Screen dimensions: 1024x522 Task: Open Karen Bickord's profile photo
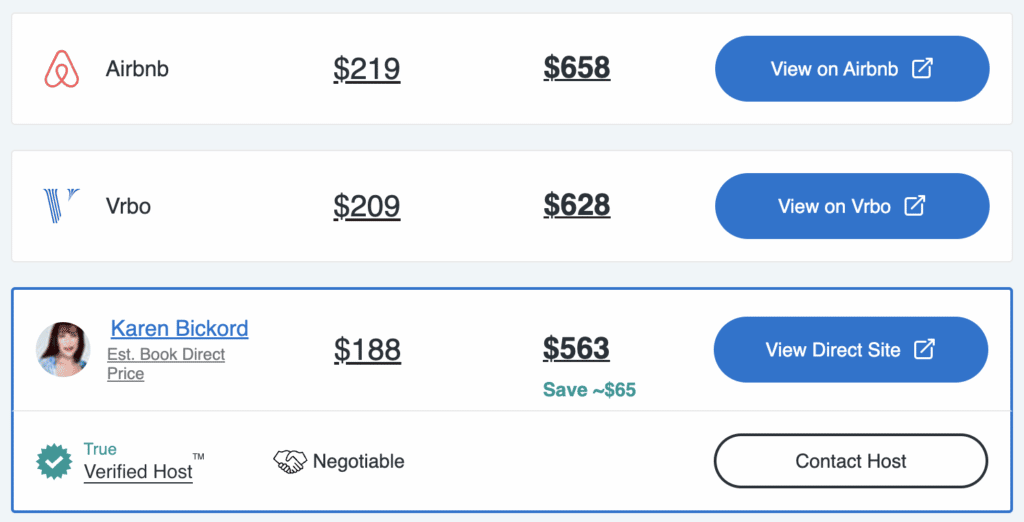[x=63, y=350]
